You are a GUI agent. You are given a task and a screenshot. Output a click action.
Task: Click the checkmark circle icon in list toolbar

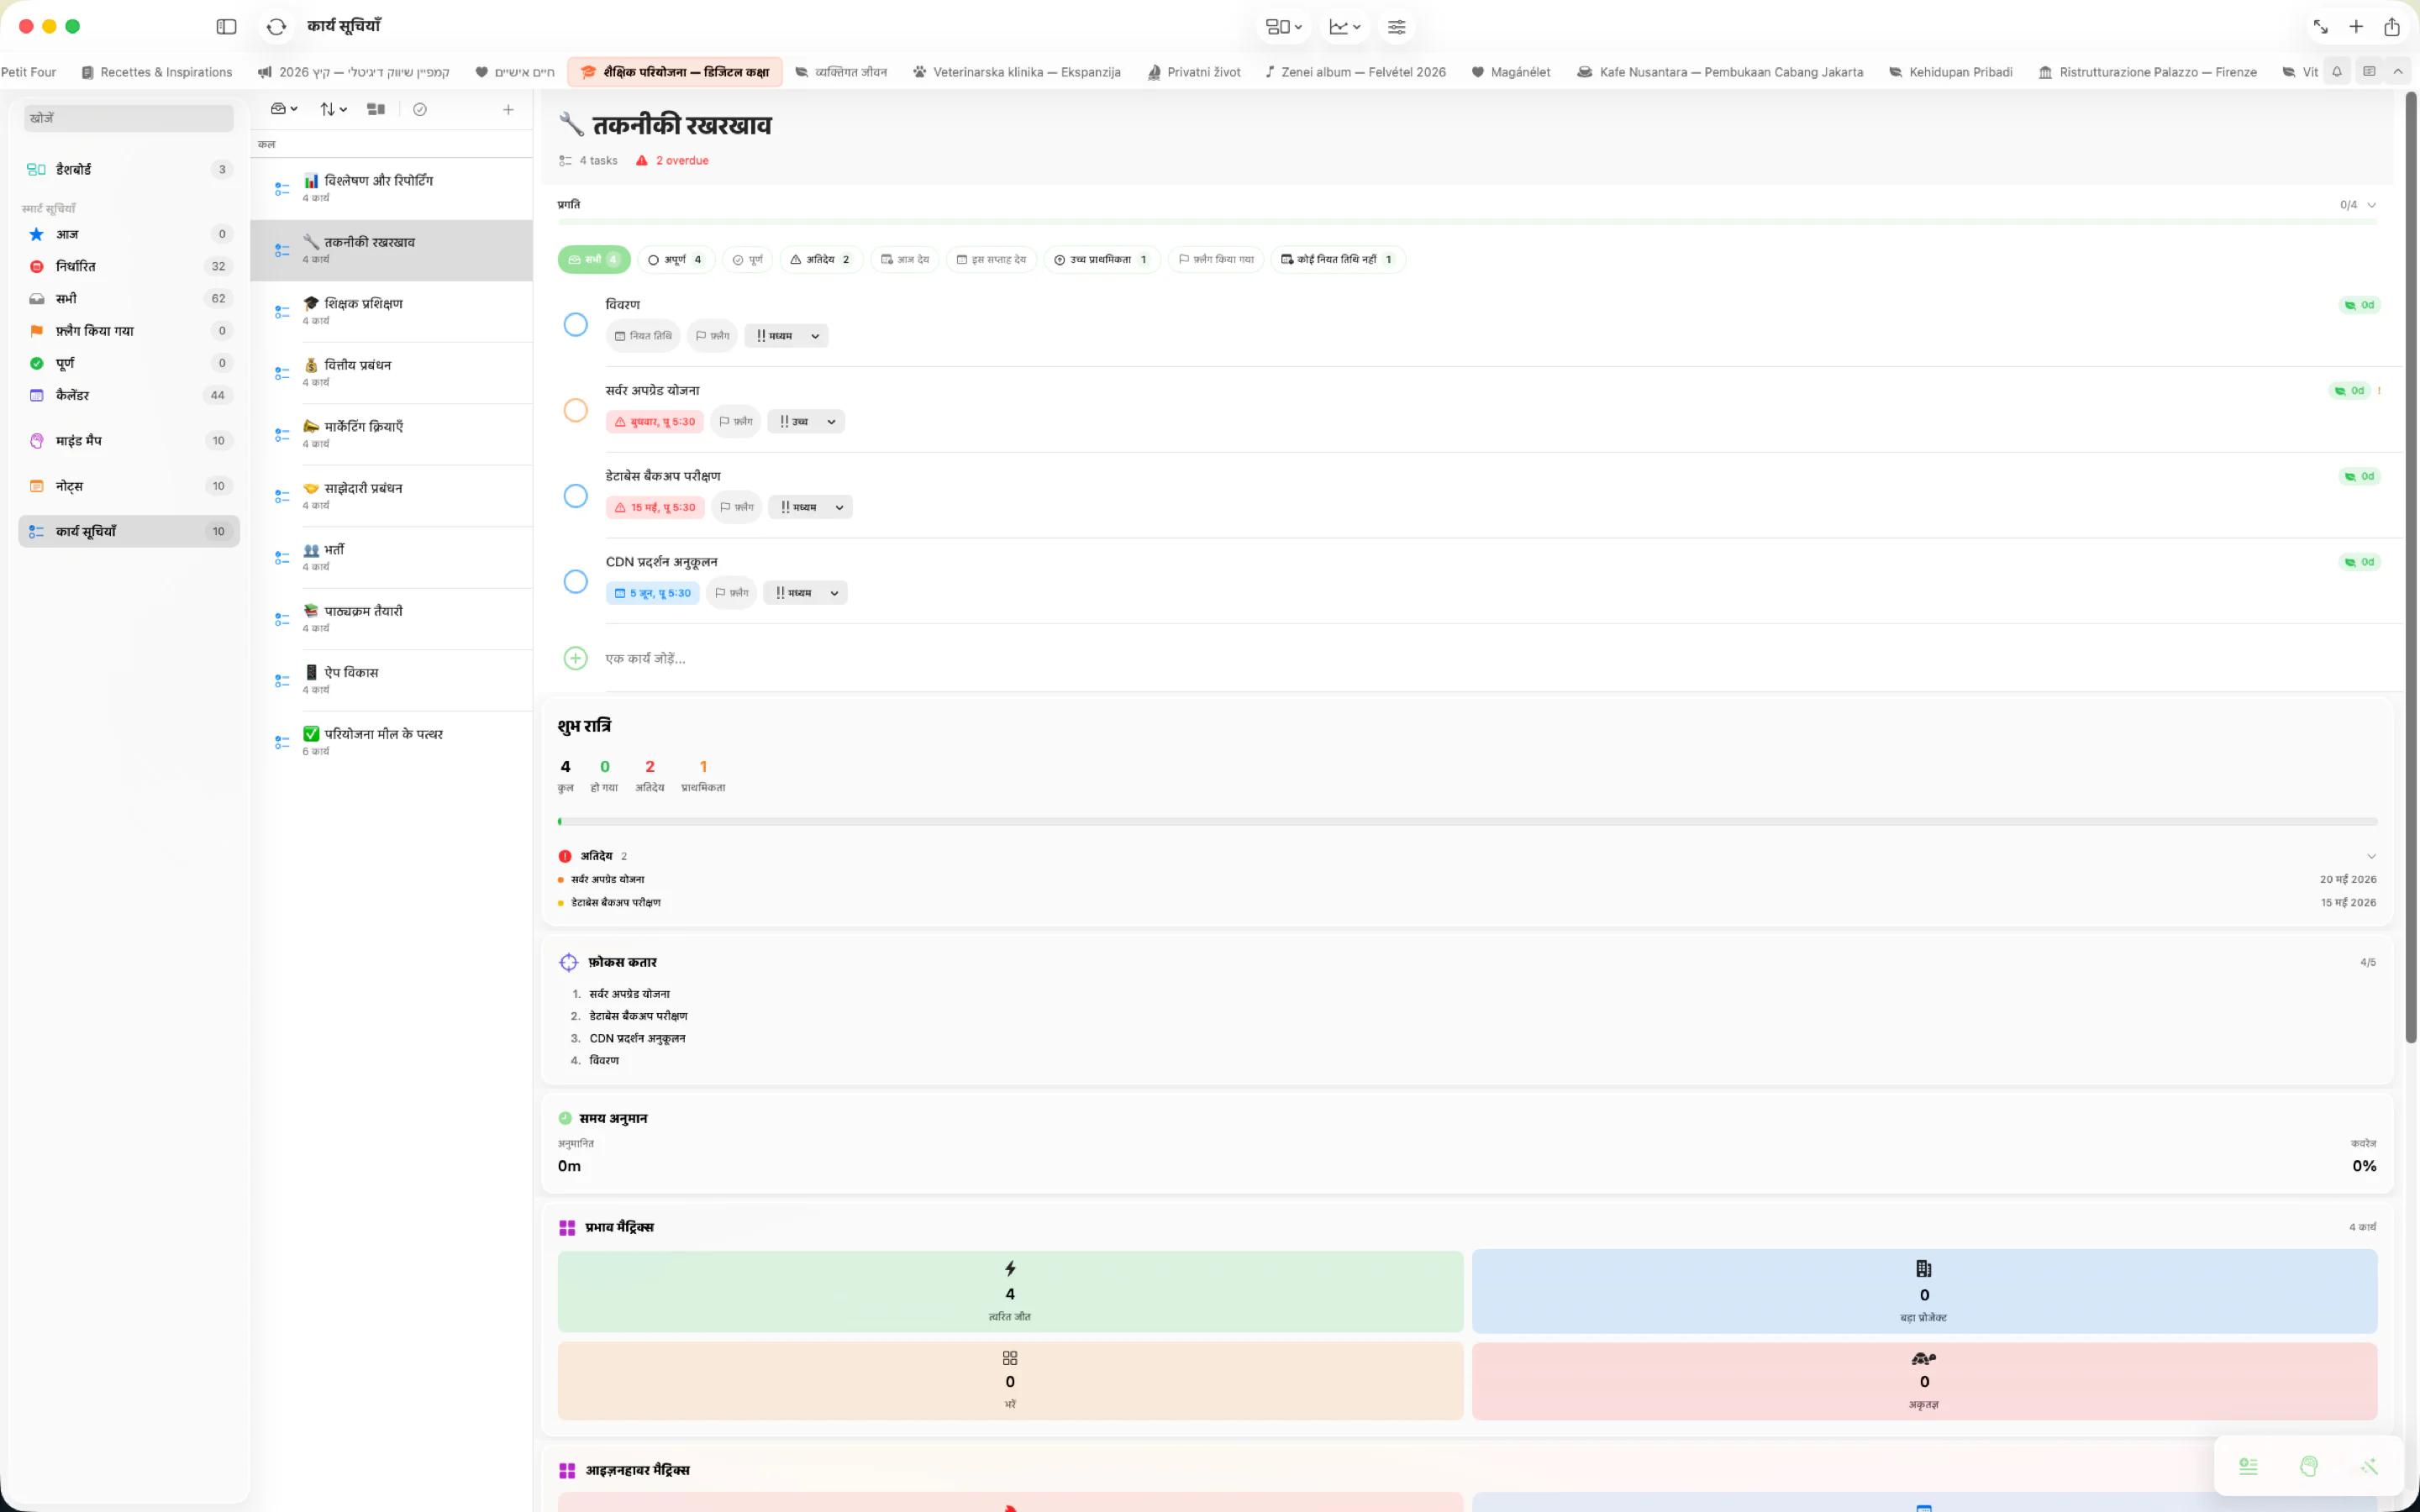(420, 109)
